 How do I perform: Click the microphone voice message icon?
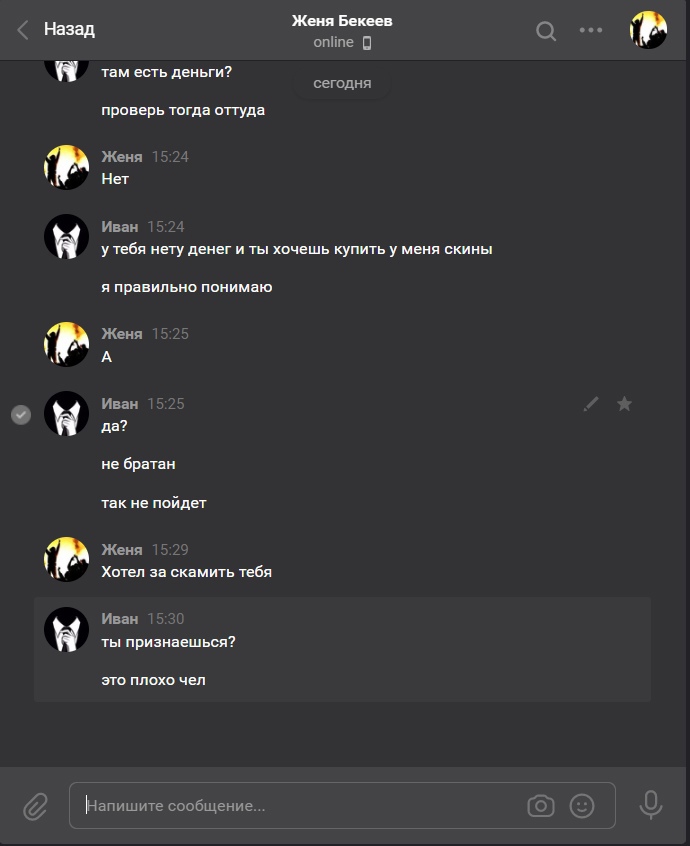651,804
